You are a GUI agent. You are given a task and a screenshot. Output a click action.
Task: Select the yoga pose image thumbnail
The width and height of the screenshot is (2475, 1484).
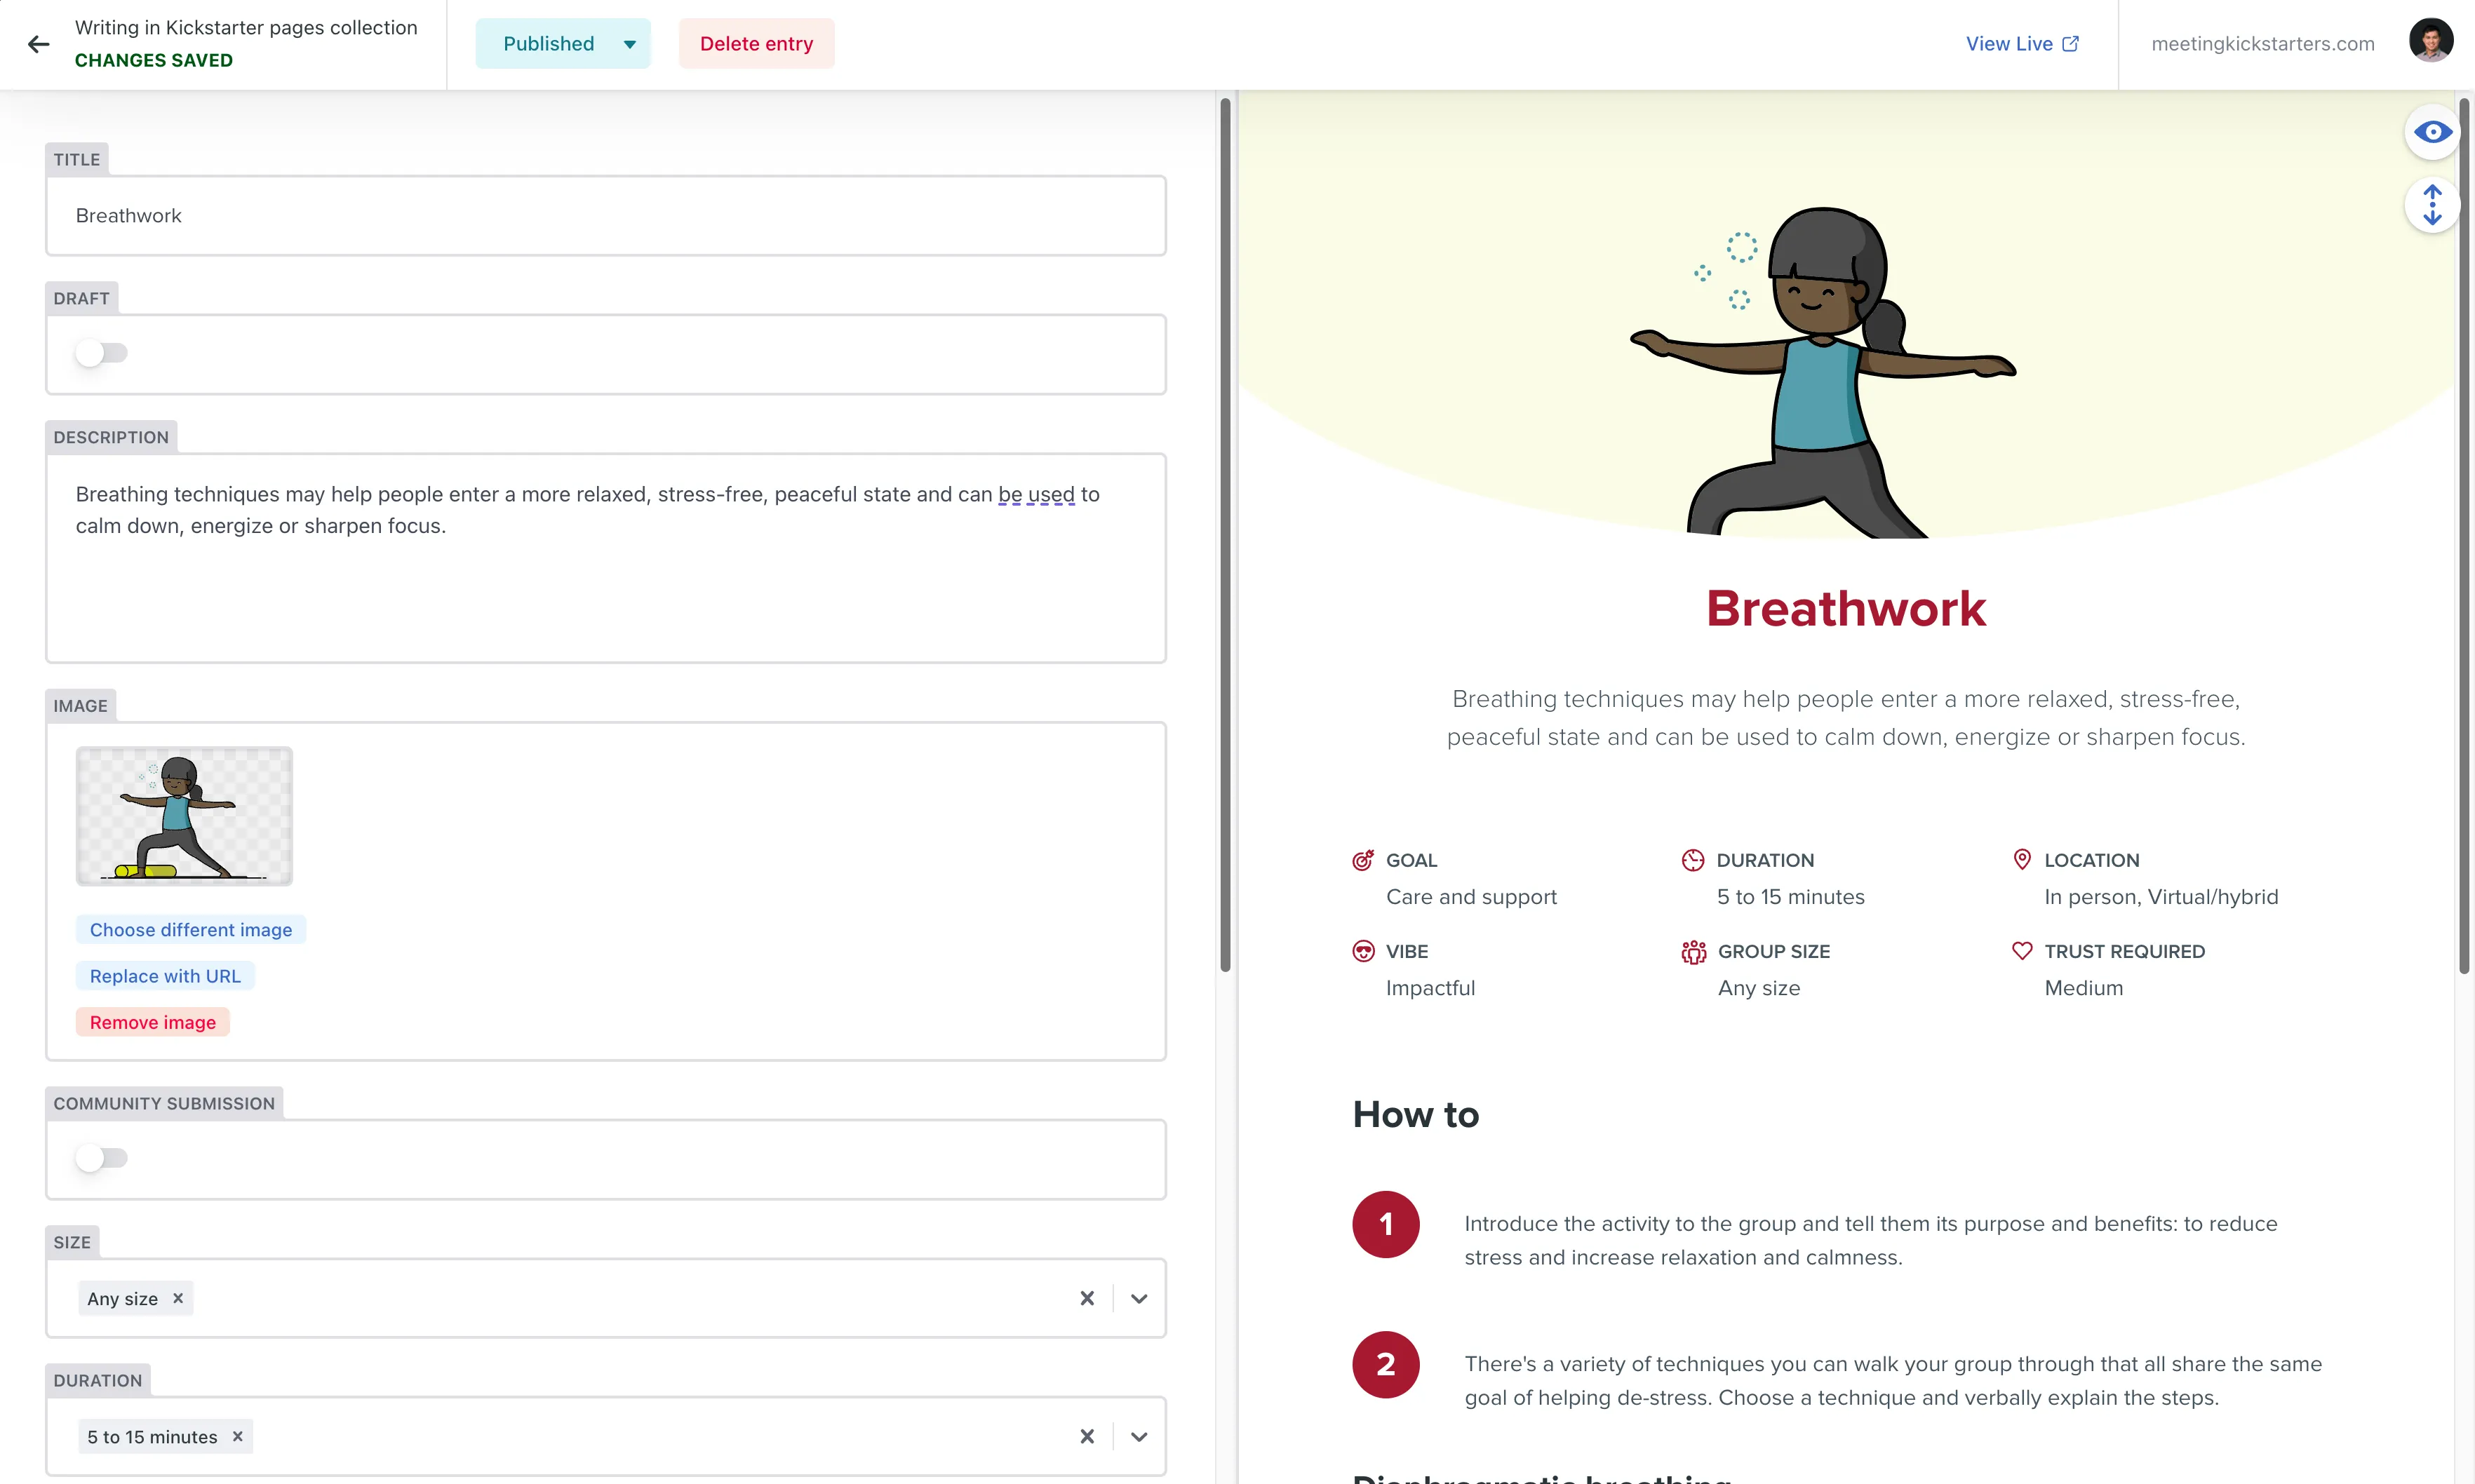click(184, 815)
